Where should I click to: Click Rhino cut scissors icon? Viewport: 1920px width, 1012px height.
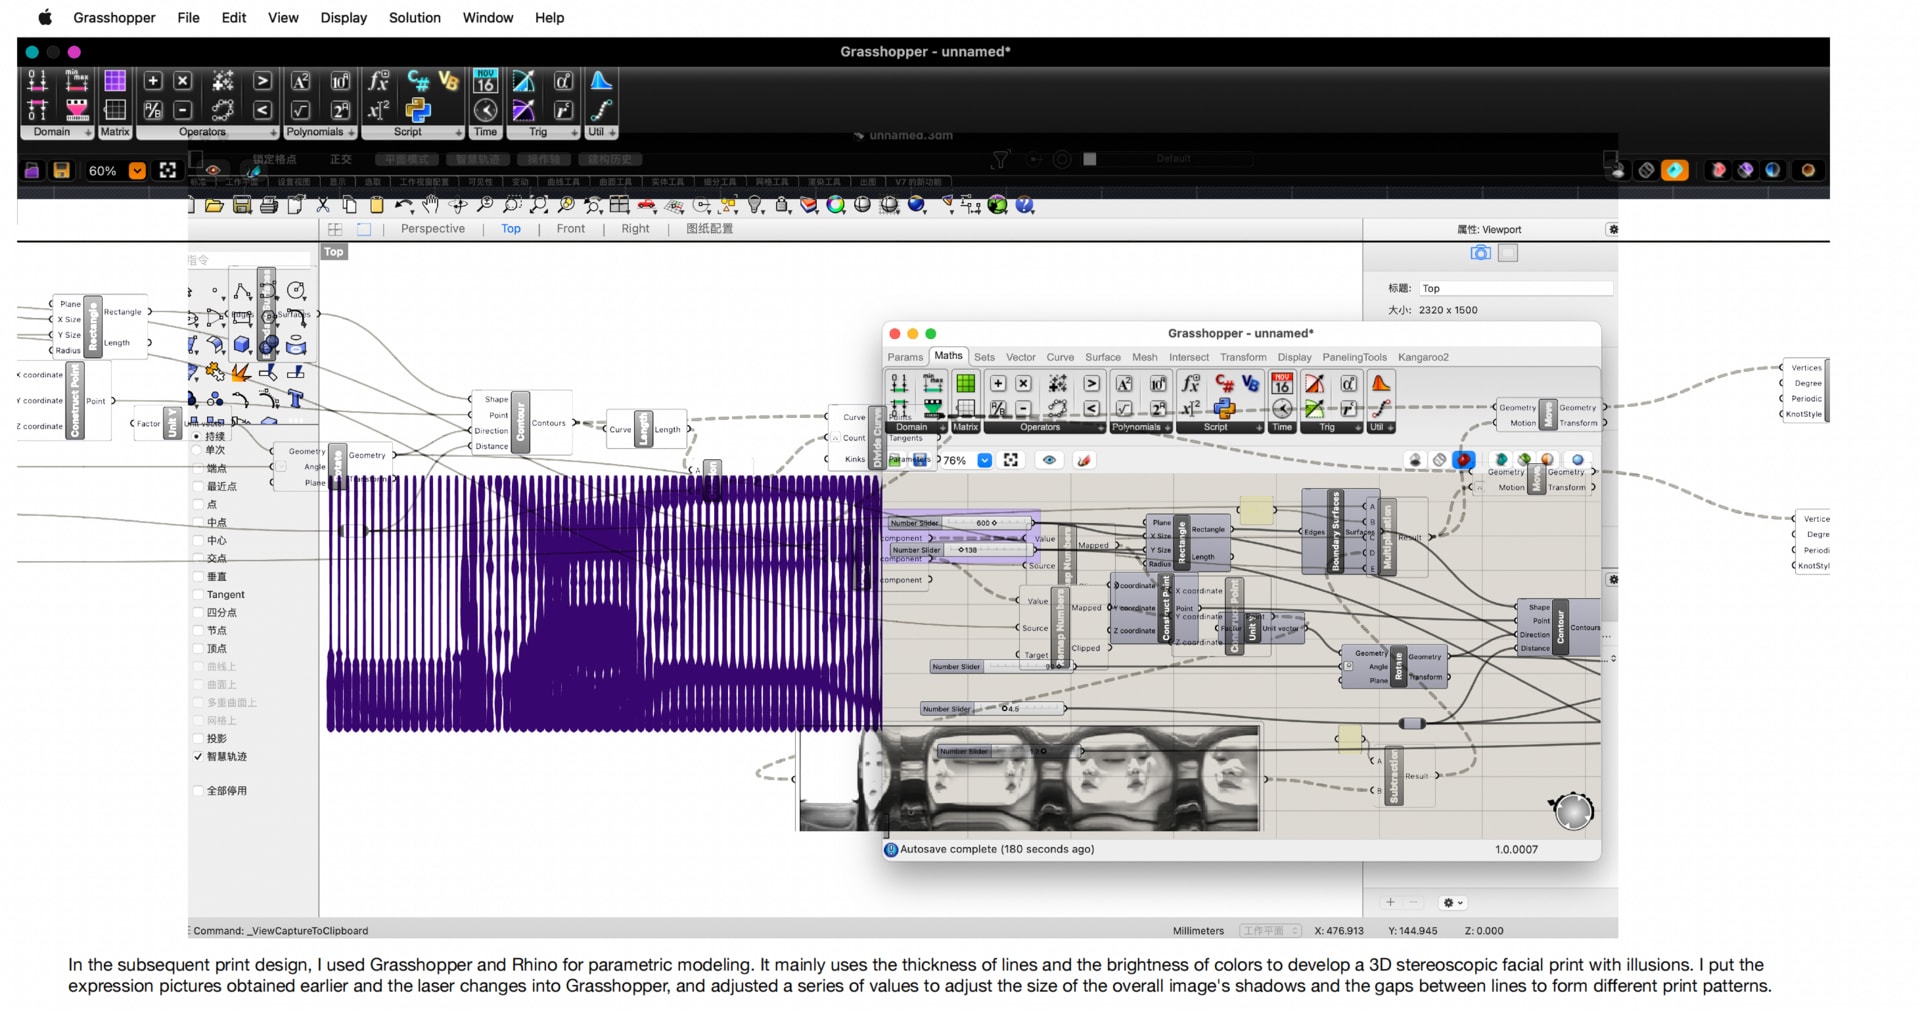tap(323, 205)
